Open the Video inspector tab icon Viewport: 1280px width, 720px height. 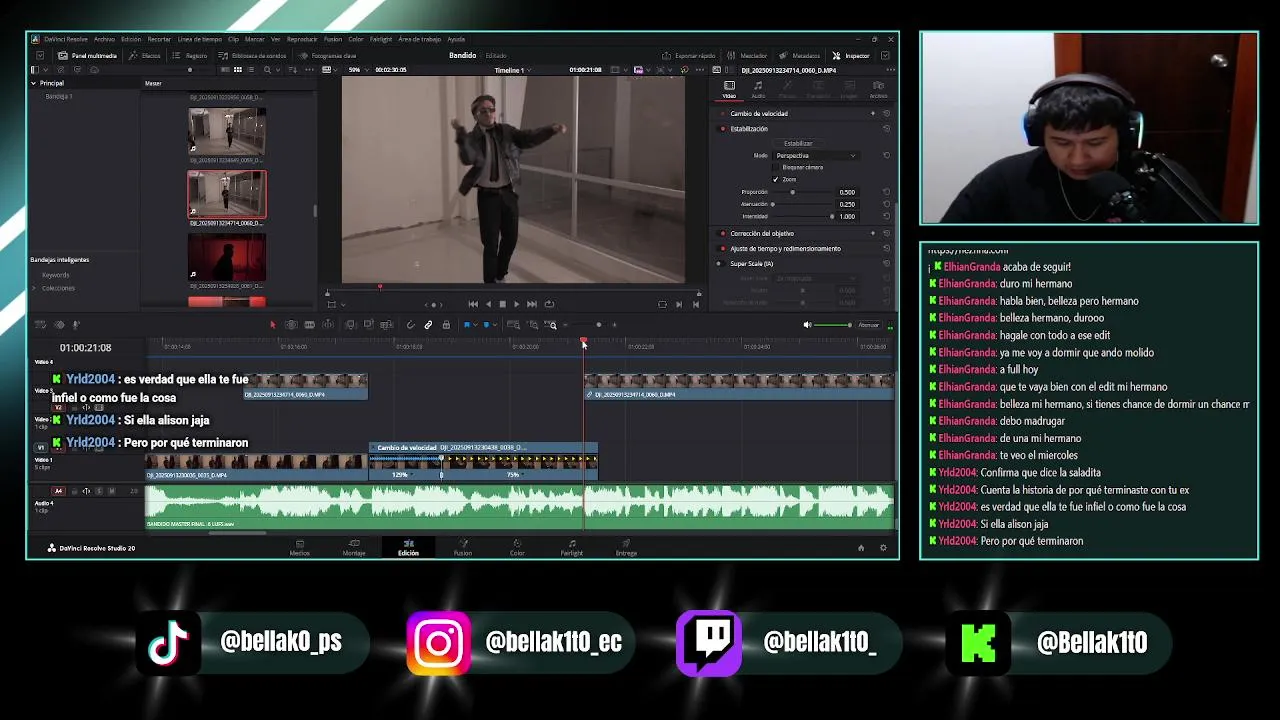click(x=729, y=88)
